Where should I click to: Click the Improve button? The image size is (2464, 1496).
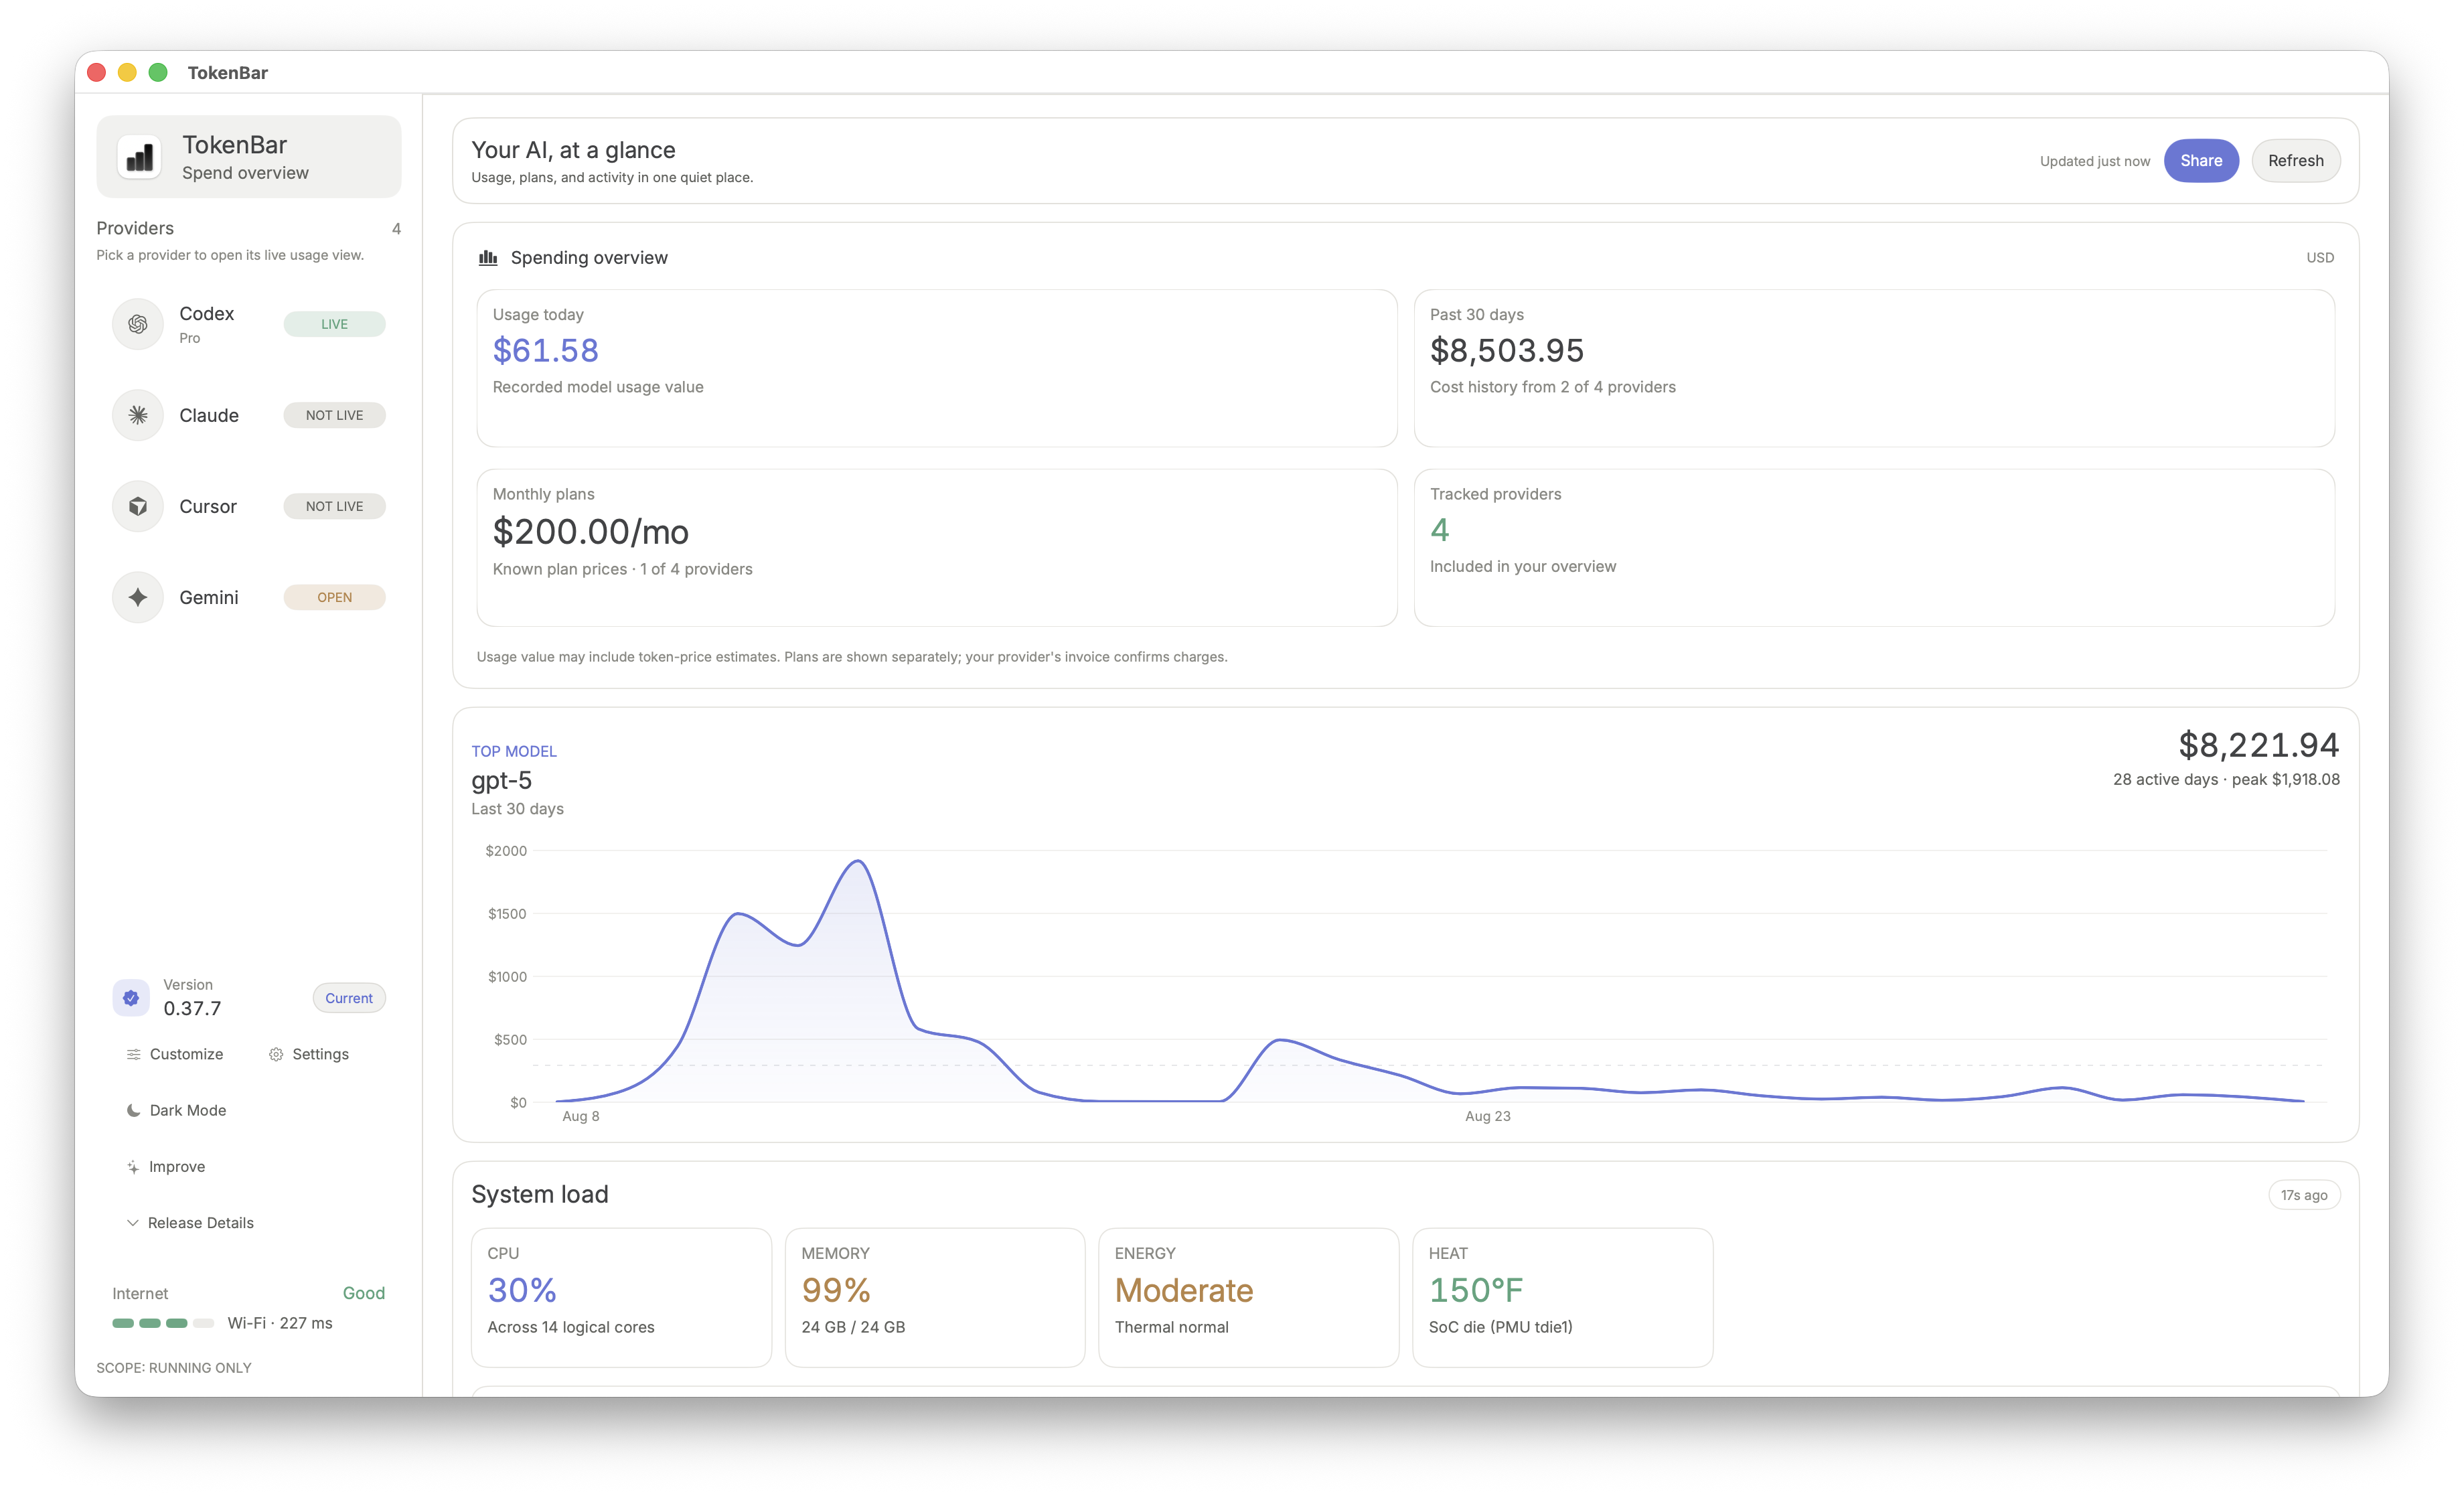click(x=166, y=1167)
